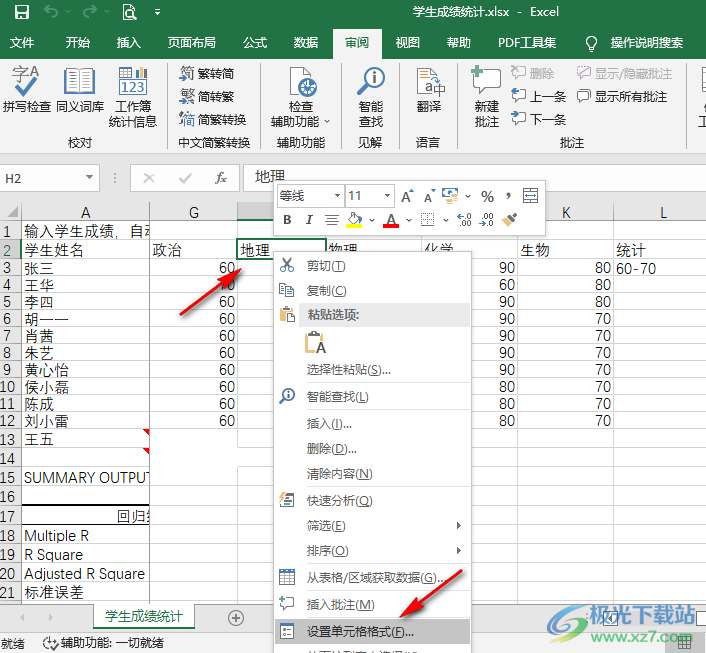Open the 同义词库 thesaurus

[x=79, y=90]
